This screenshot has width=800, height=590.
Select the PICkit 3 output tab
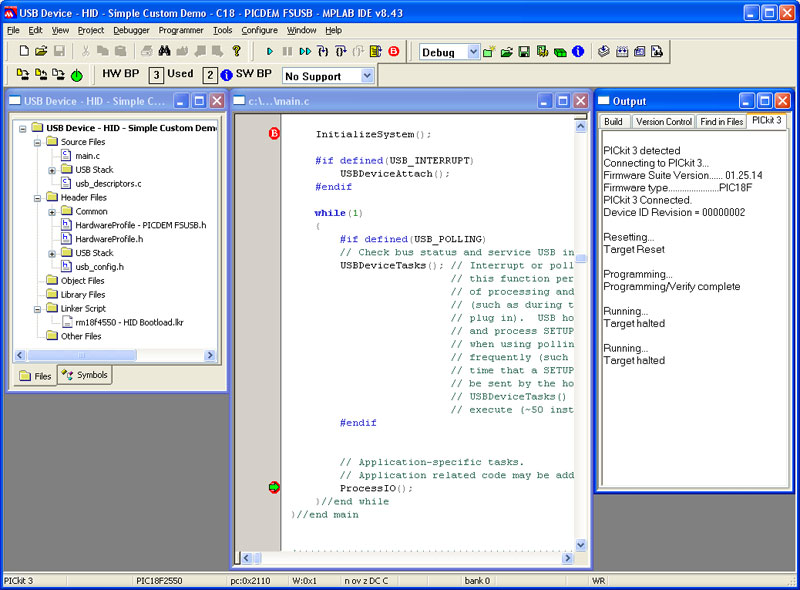coord(767,120)
